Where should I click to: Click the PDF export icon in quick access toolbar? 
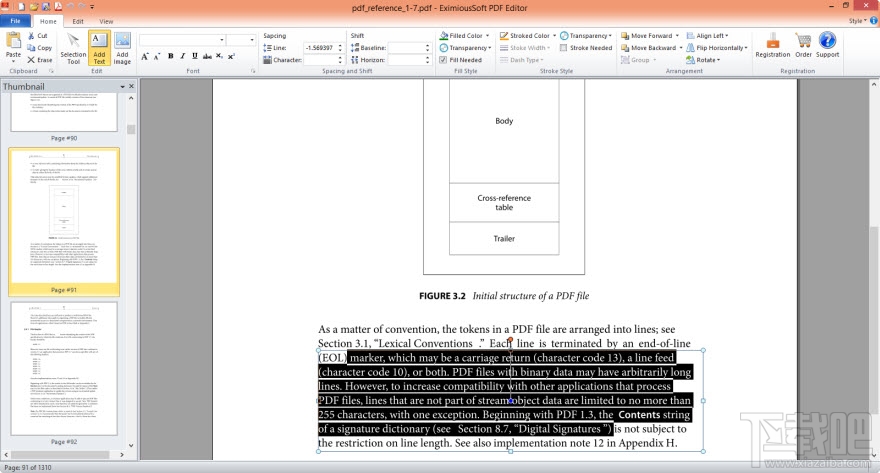click(58, 7)
